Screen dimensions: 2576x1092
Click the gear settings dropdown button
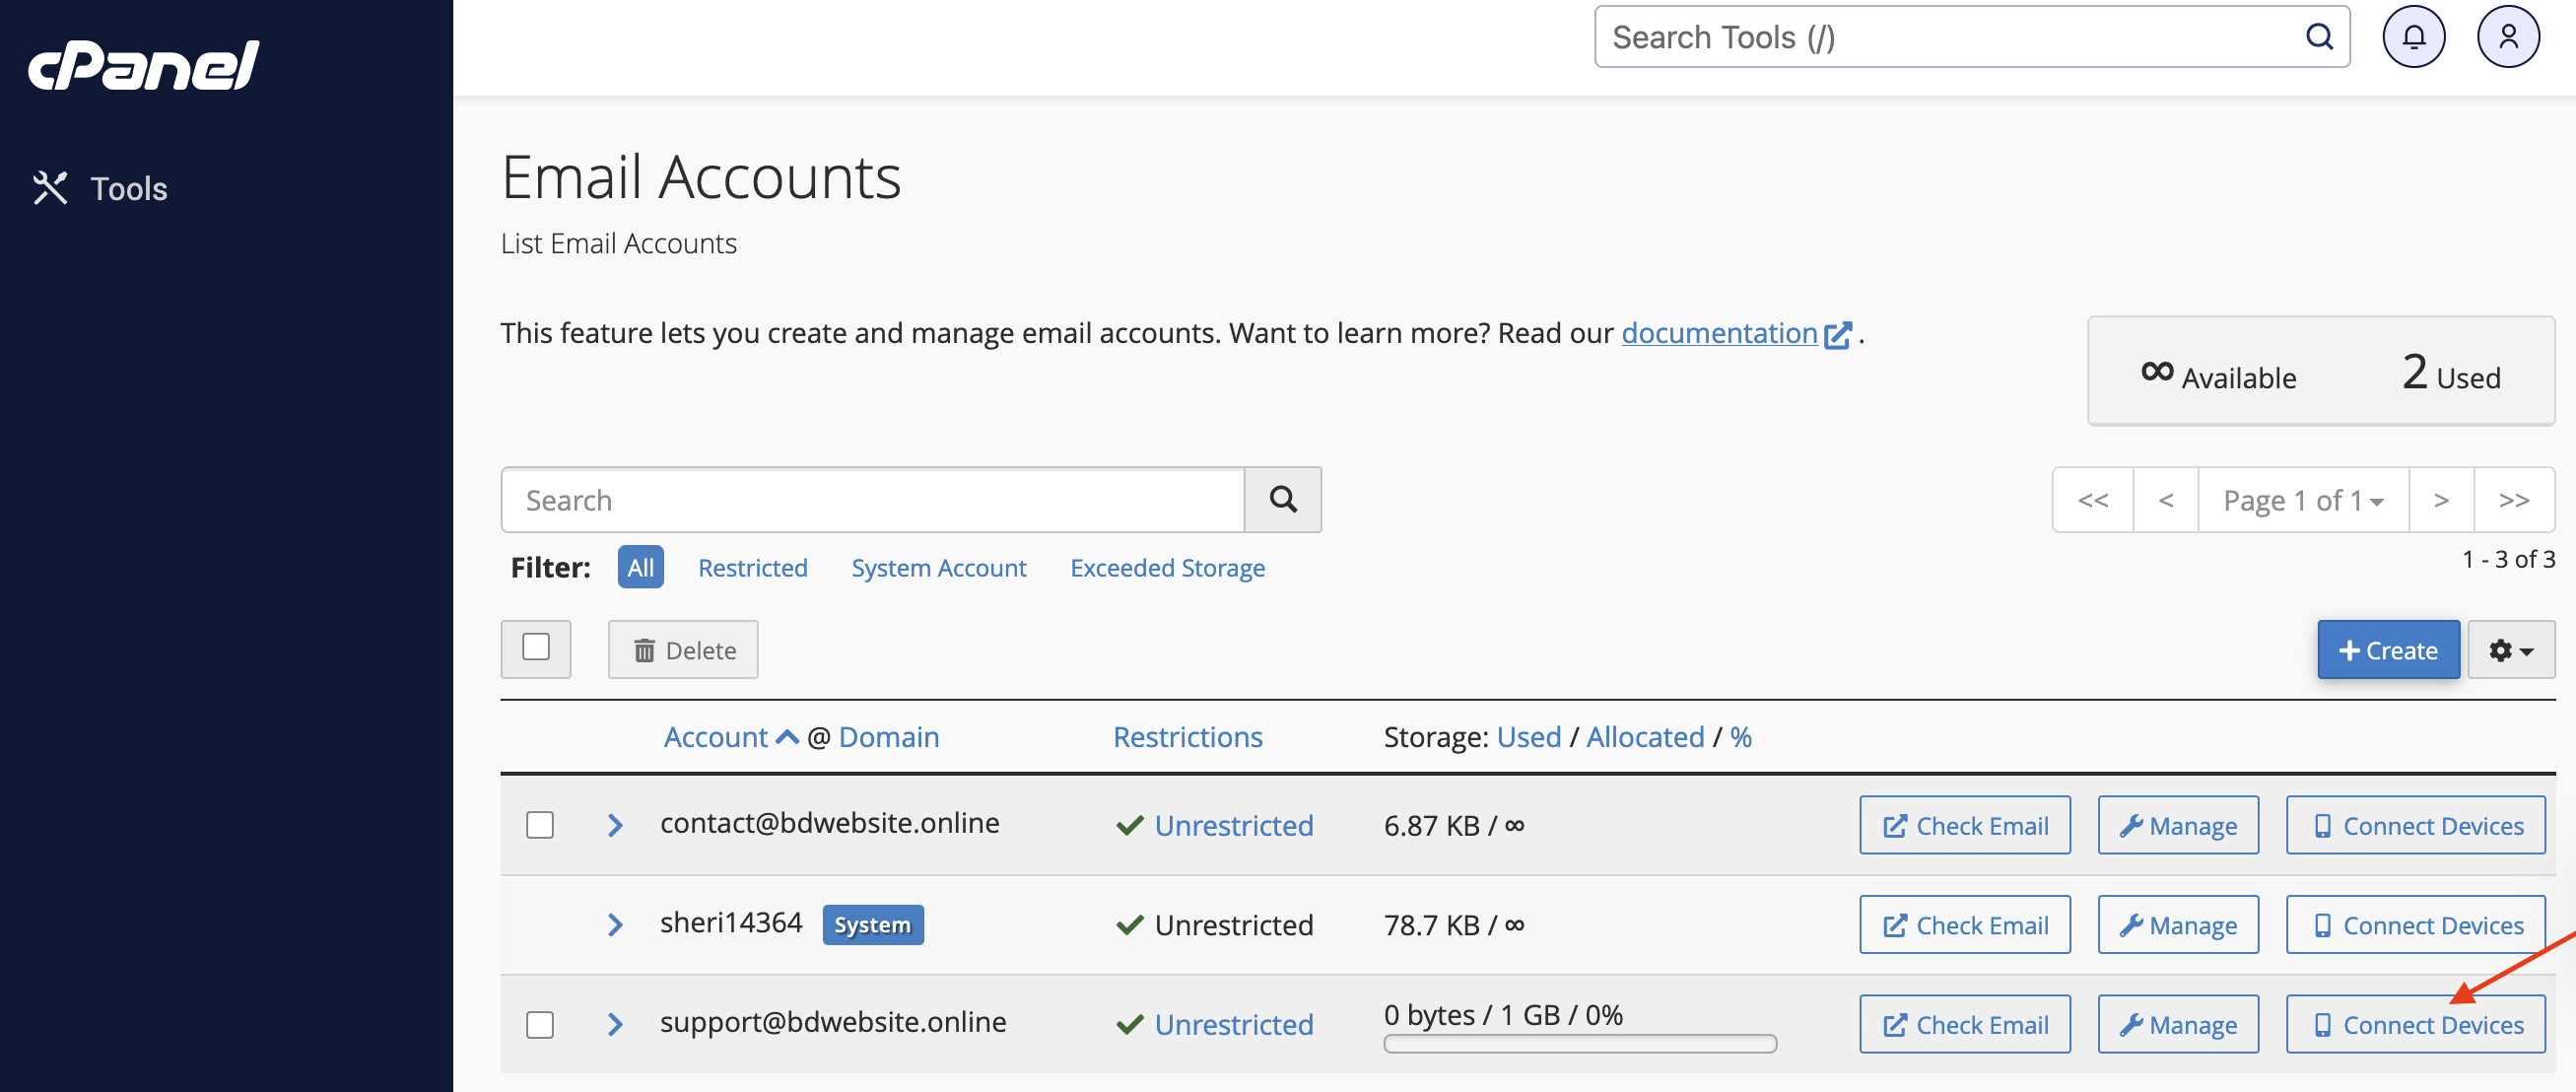(x=2510, y=650)
